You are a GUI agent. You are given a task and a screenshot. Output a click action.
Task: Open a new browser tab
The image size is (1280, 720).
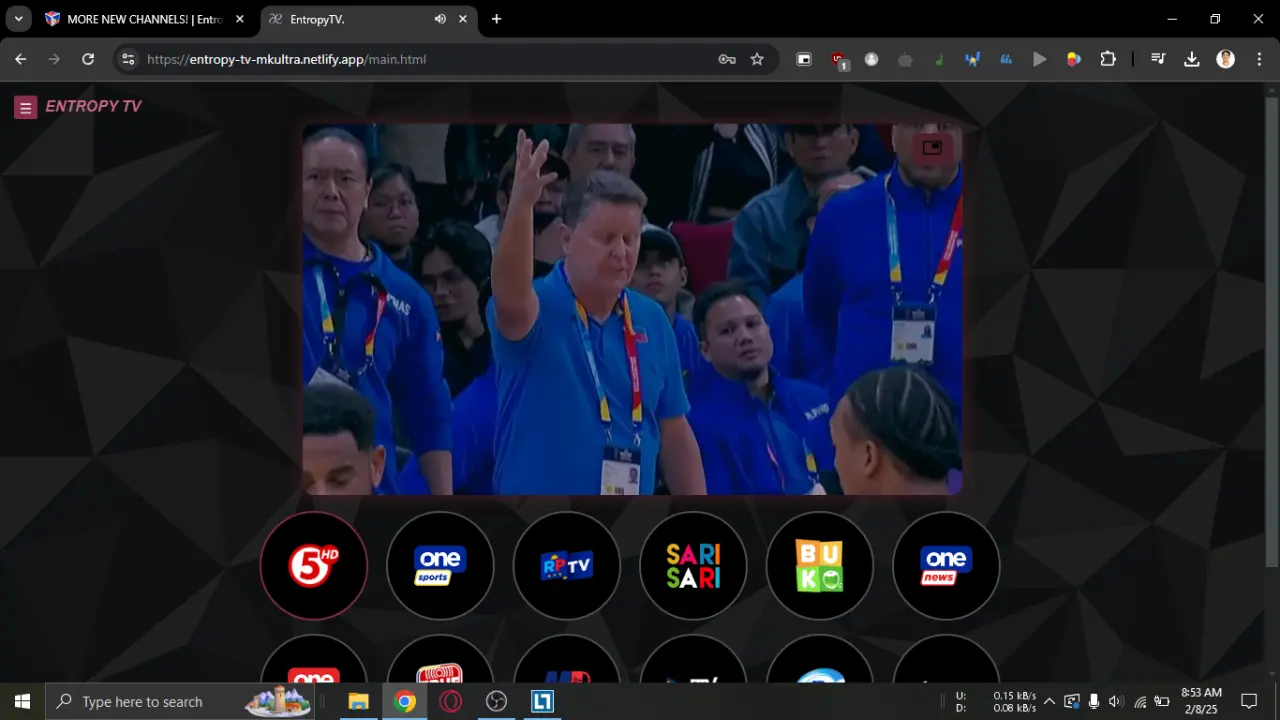(x=497, y=19)
